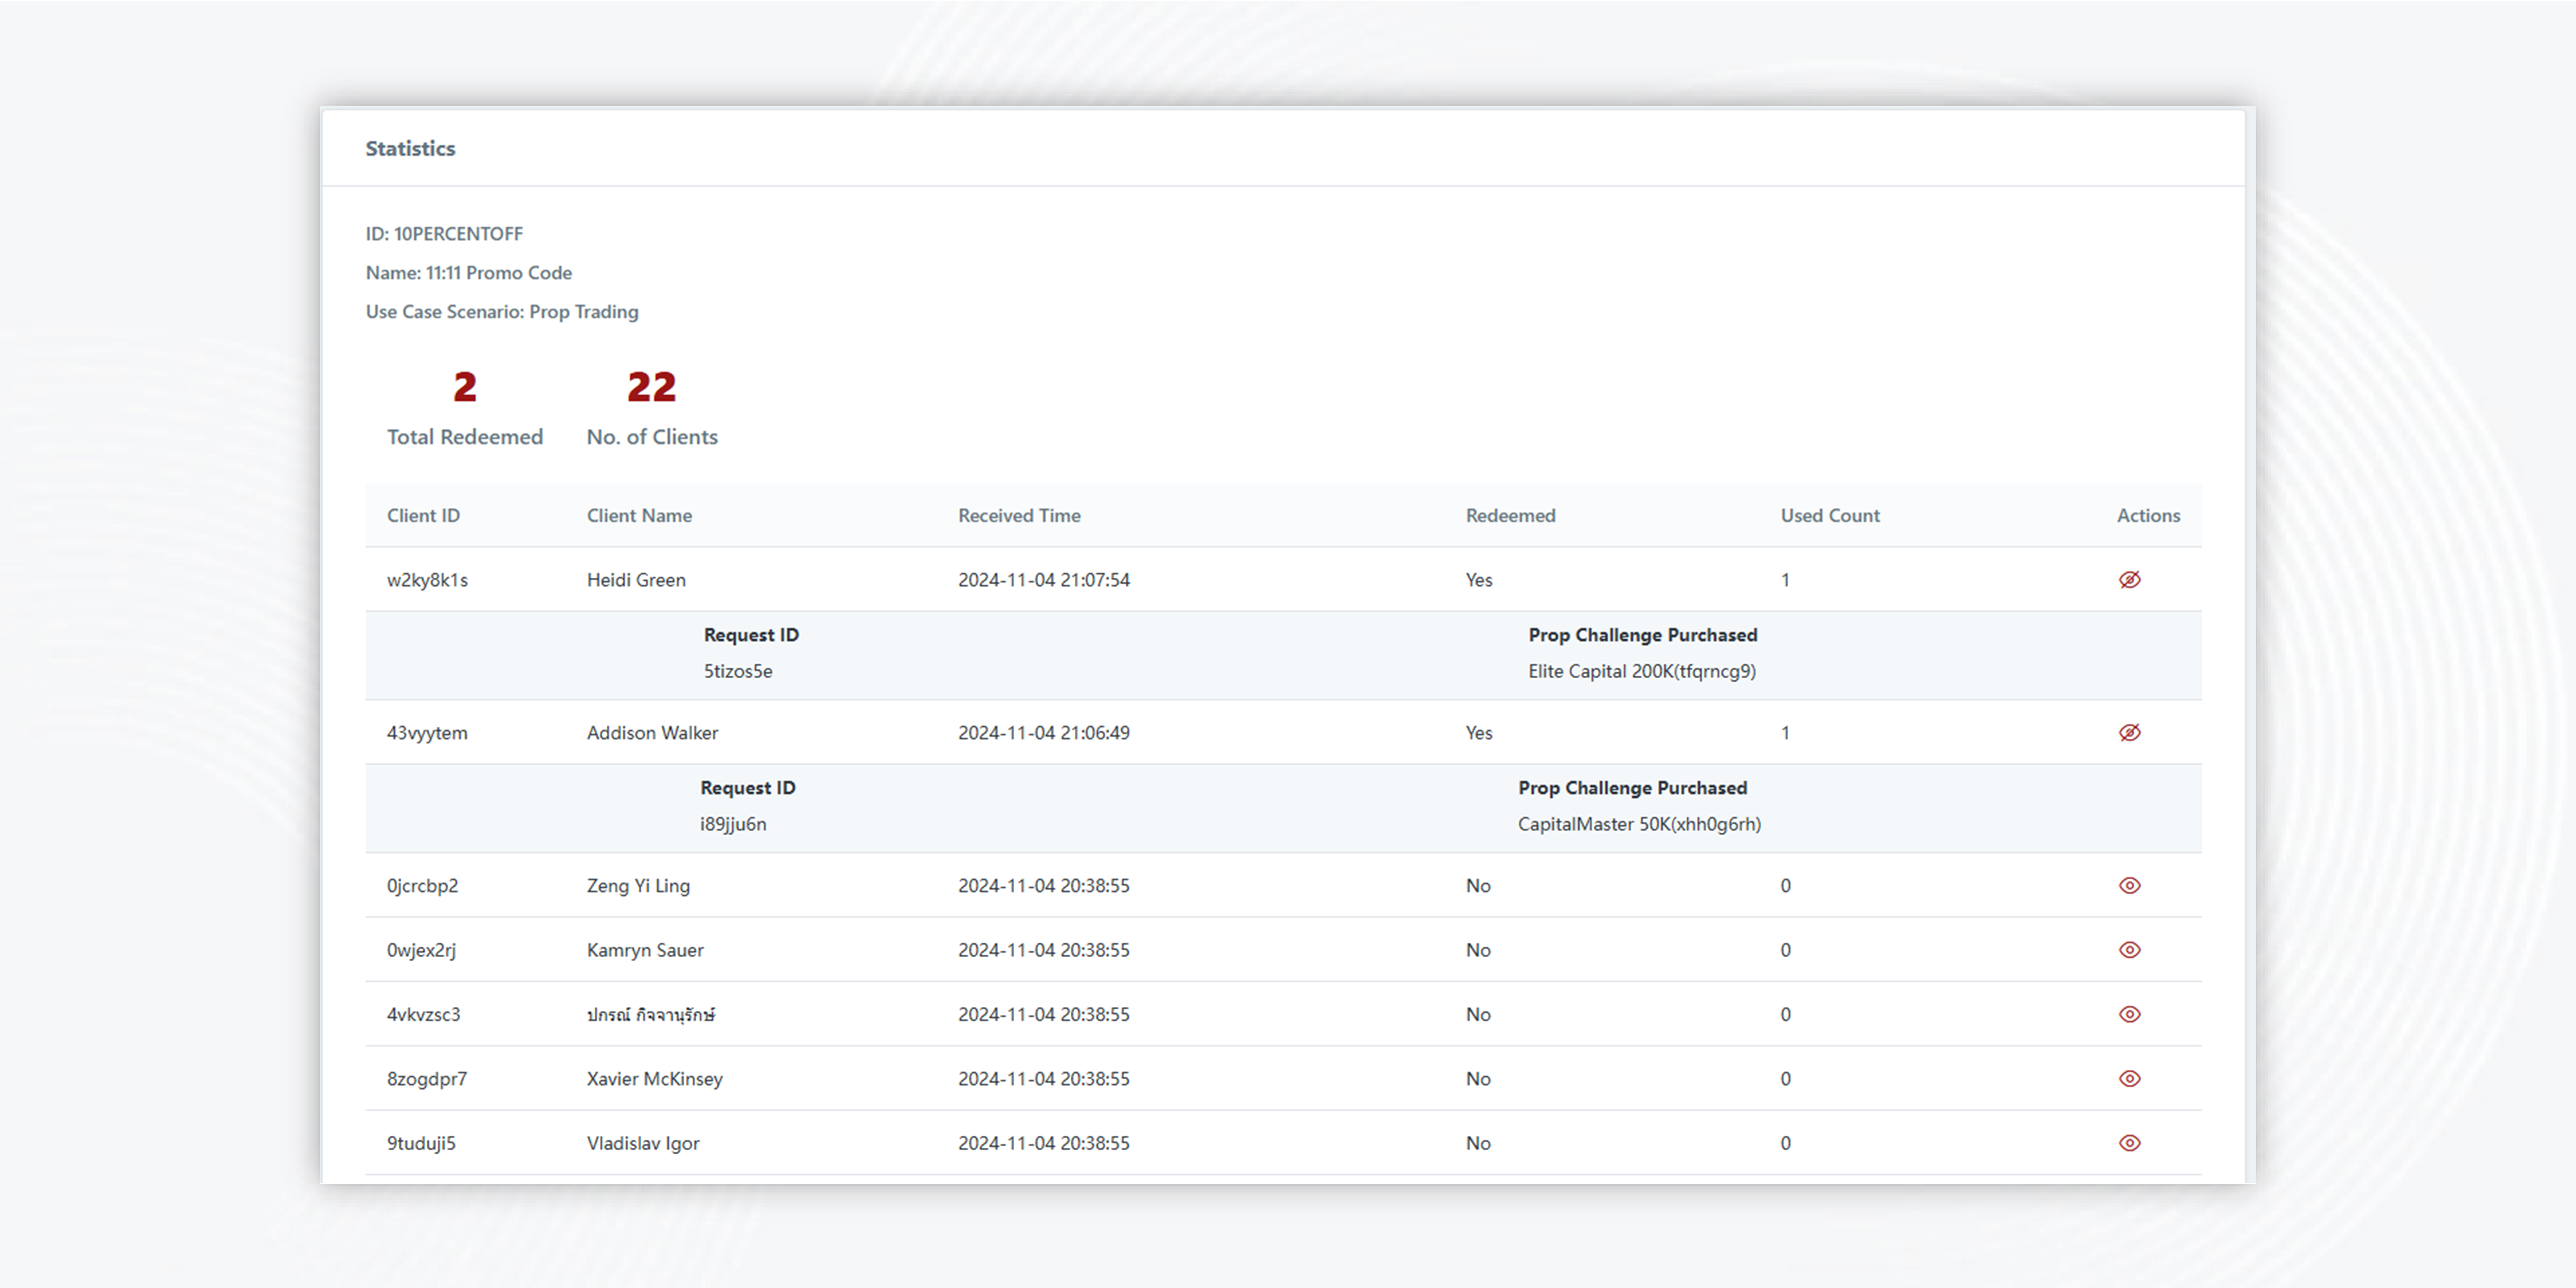
Task: Click Vladislav Igor's used count 0
Action: [1785, 1143]
